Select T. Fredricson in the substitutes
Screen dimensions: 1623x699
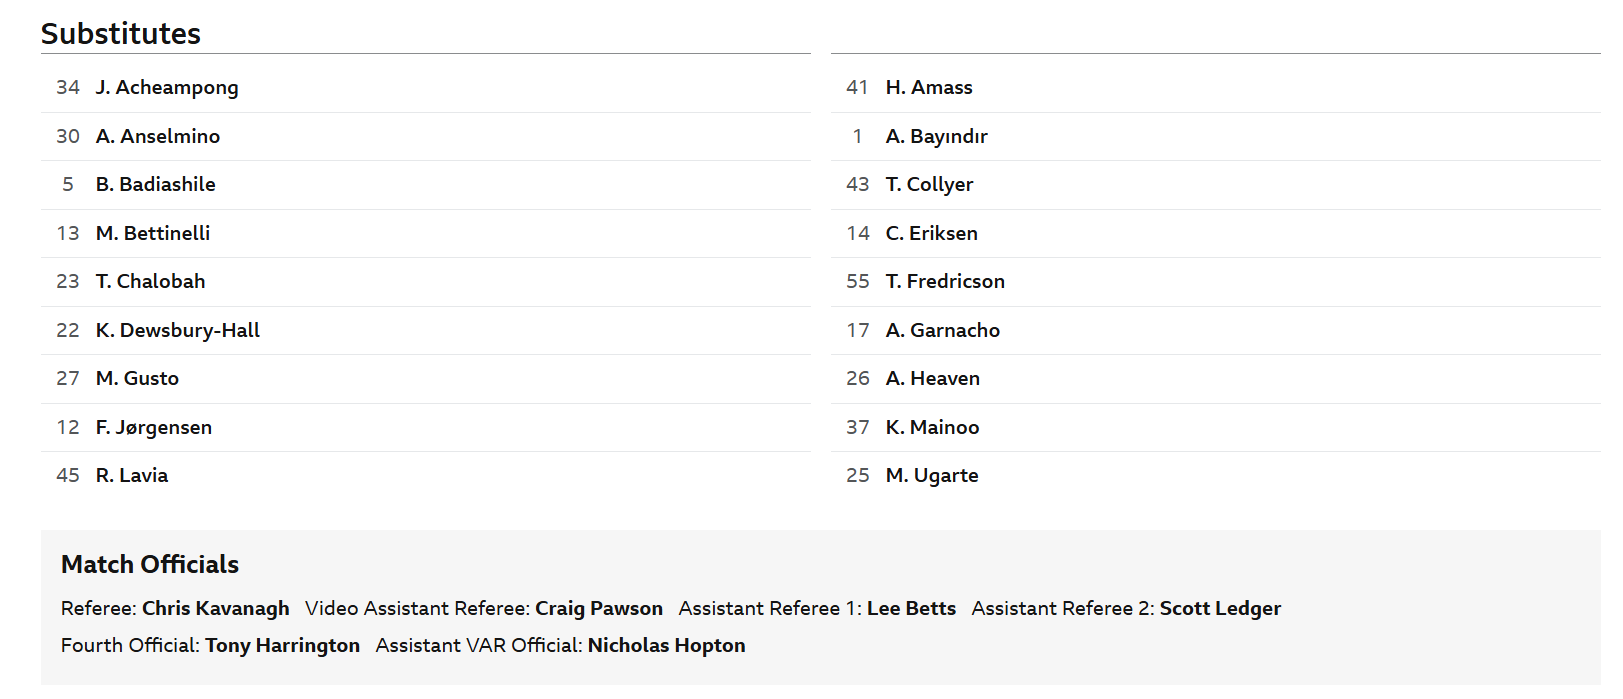945,282
